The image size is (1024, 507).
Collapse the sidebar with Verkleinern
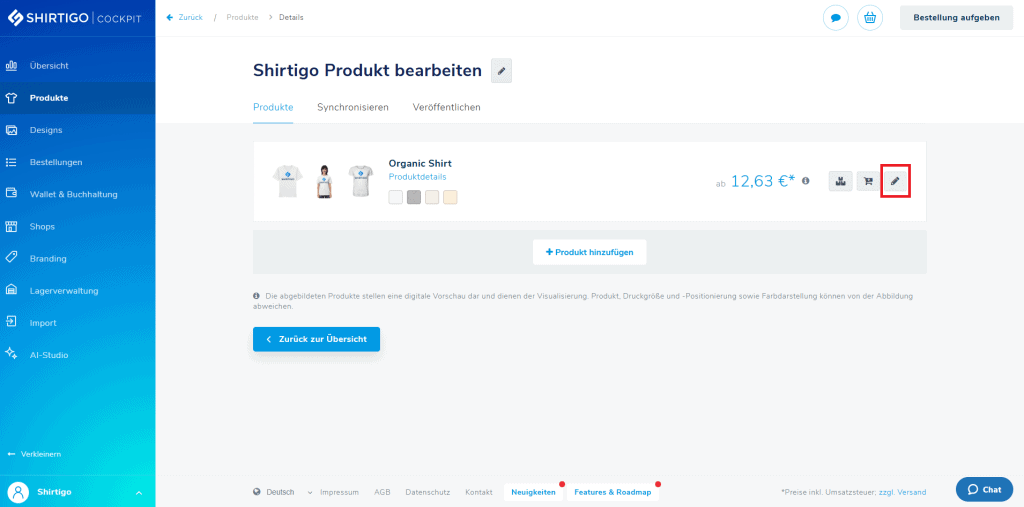click(x=35, y=454)
